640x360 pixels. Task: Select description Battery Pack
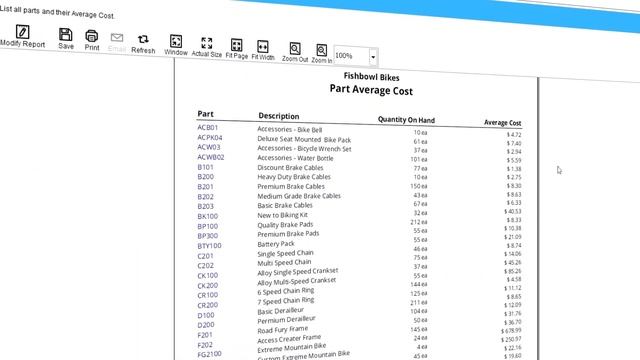tap(276, 244)
